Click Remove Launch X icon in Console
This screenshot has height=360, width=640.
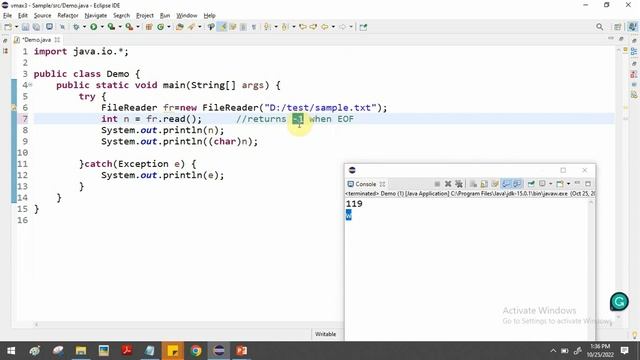click(x=448, y=184)
